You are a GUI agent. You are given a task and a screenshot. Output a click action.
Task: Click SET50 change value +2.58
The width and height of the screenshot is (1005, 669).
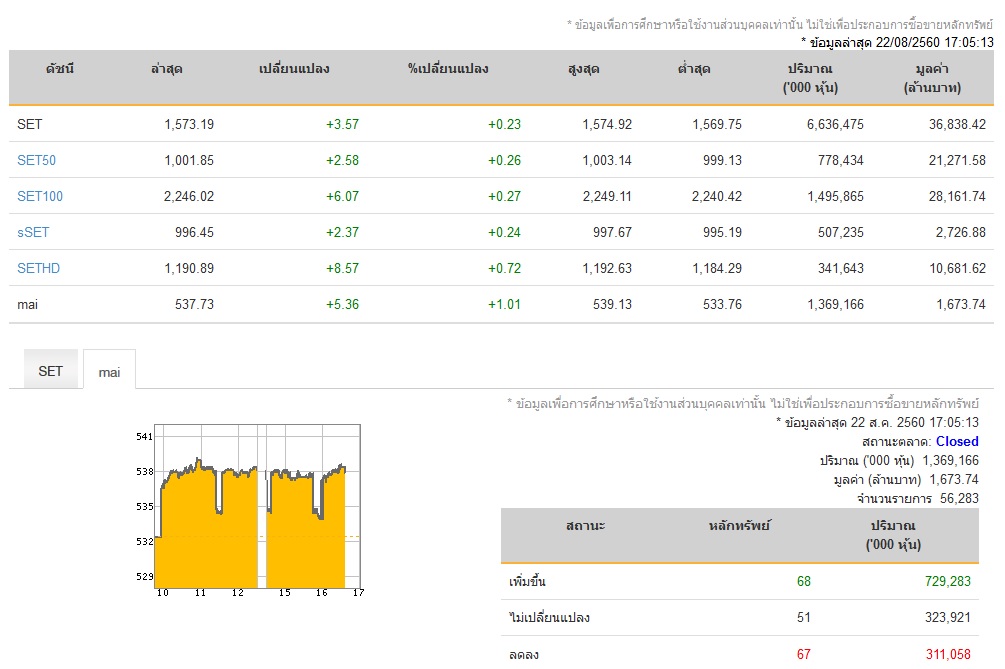(x=342, y=160)
